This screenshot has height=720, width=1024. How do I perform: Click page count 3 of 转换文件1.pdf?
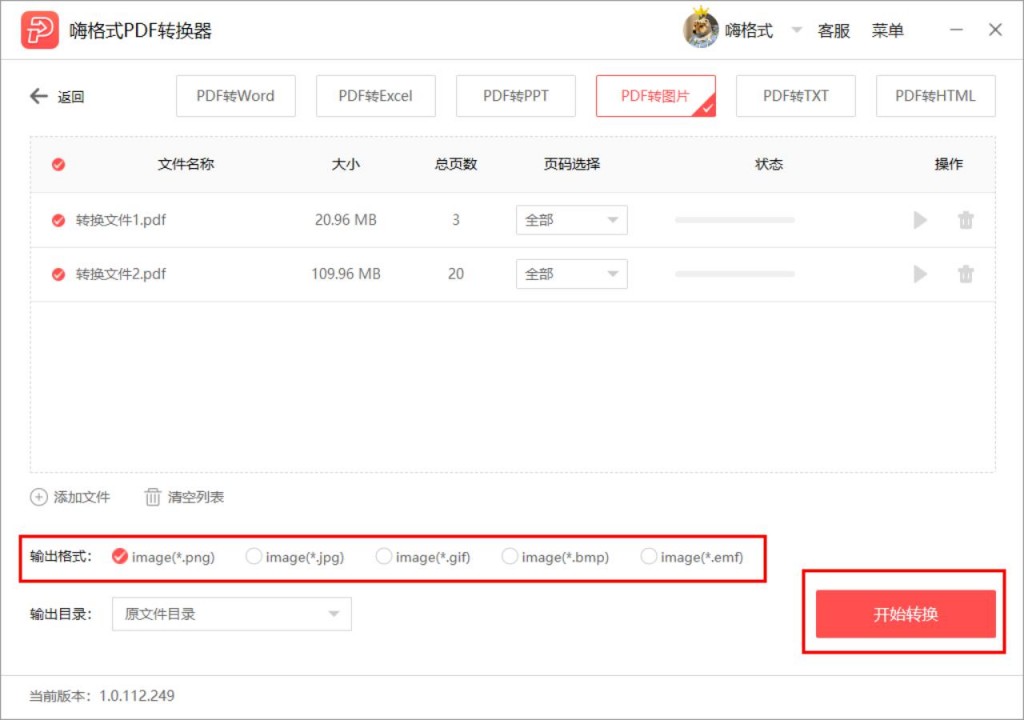[x=456, y=220]
